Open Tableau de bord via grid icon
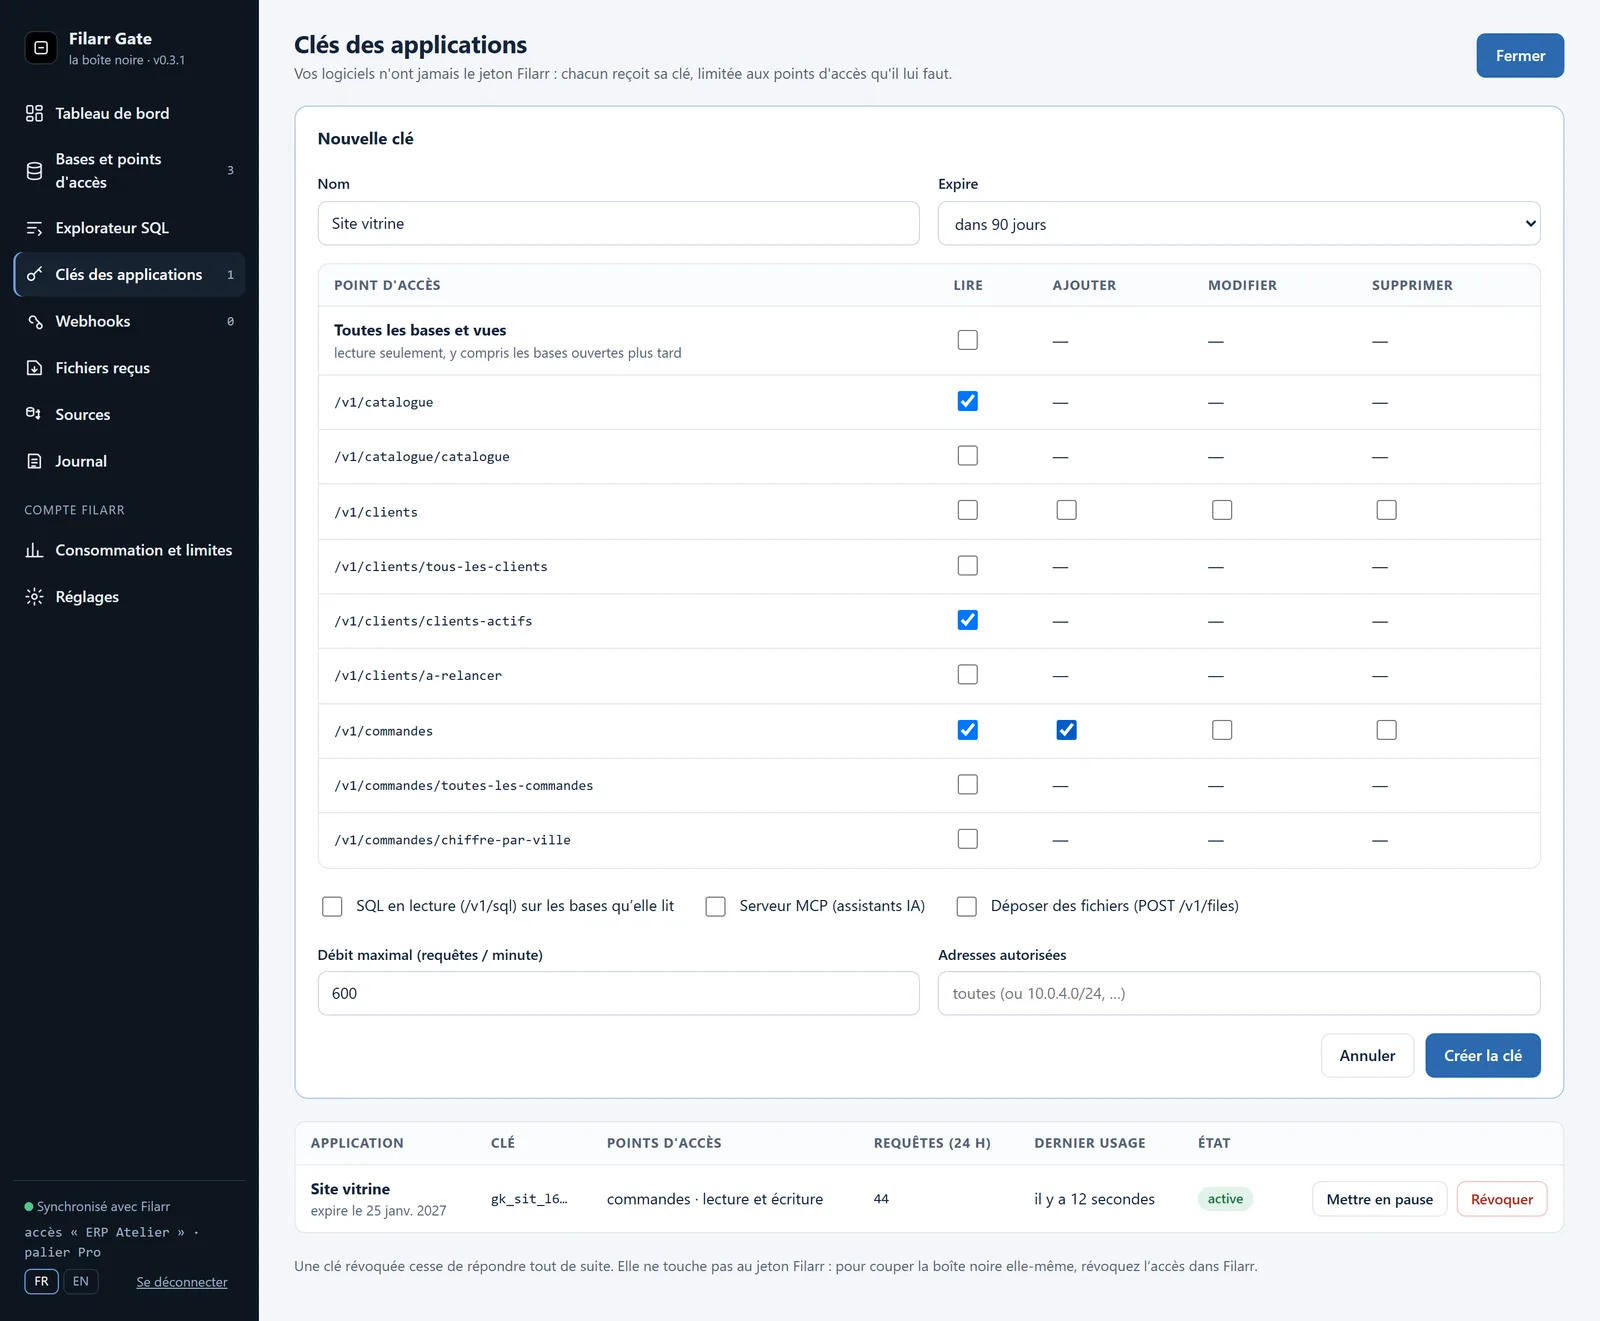Viewport: 1600px width, 1321px height. tap(34, 113)
